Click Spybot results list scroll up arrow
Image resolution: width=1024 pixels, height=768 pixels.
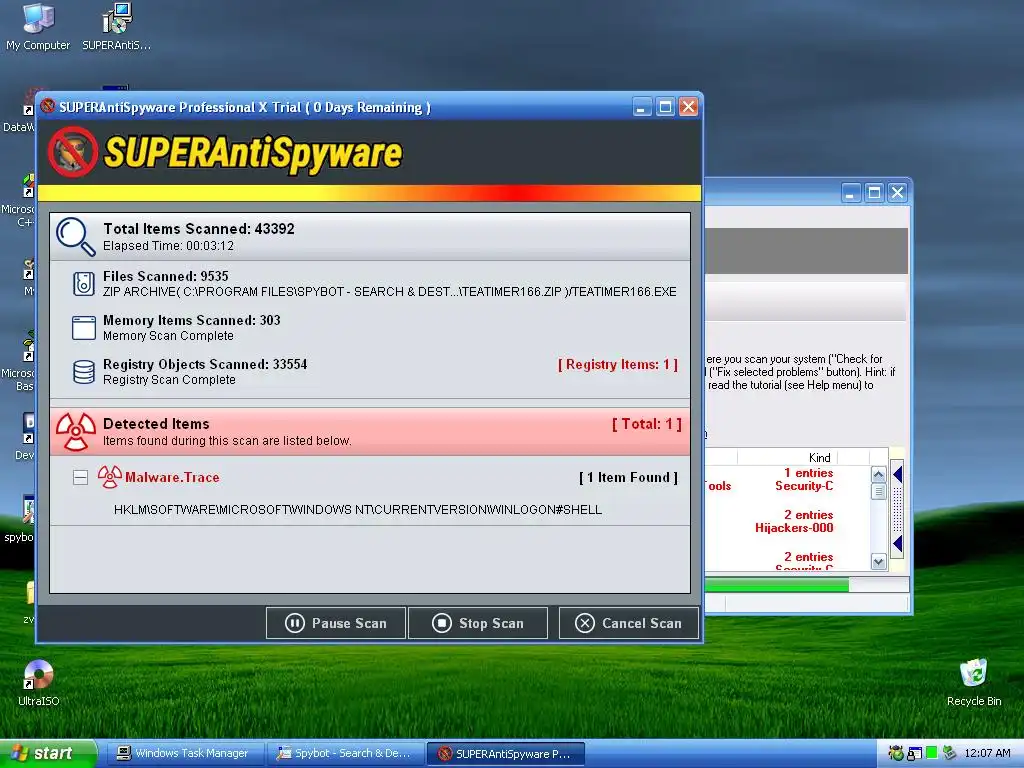[878, 475]
